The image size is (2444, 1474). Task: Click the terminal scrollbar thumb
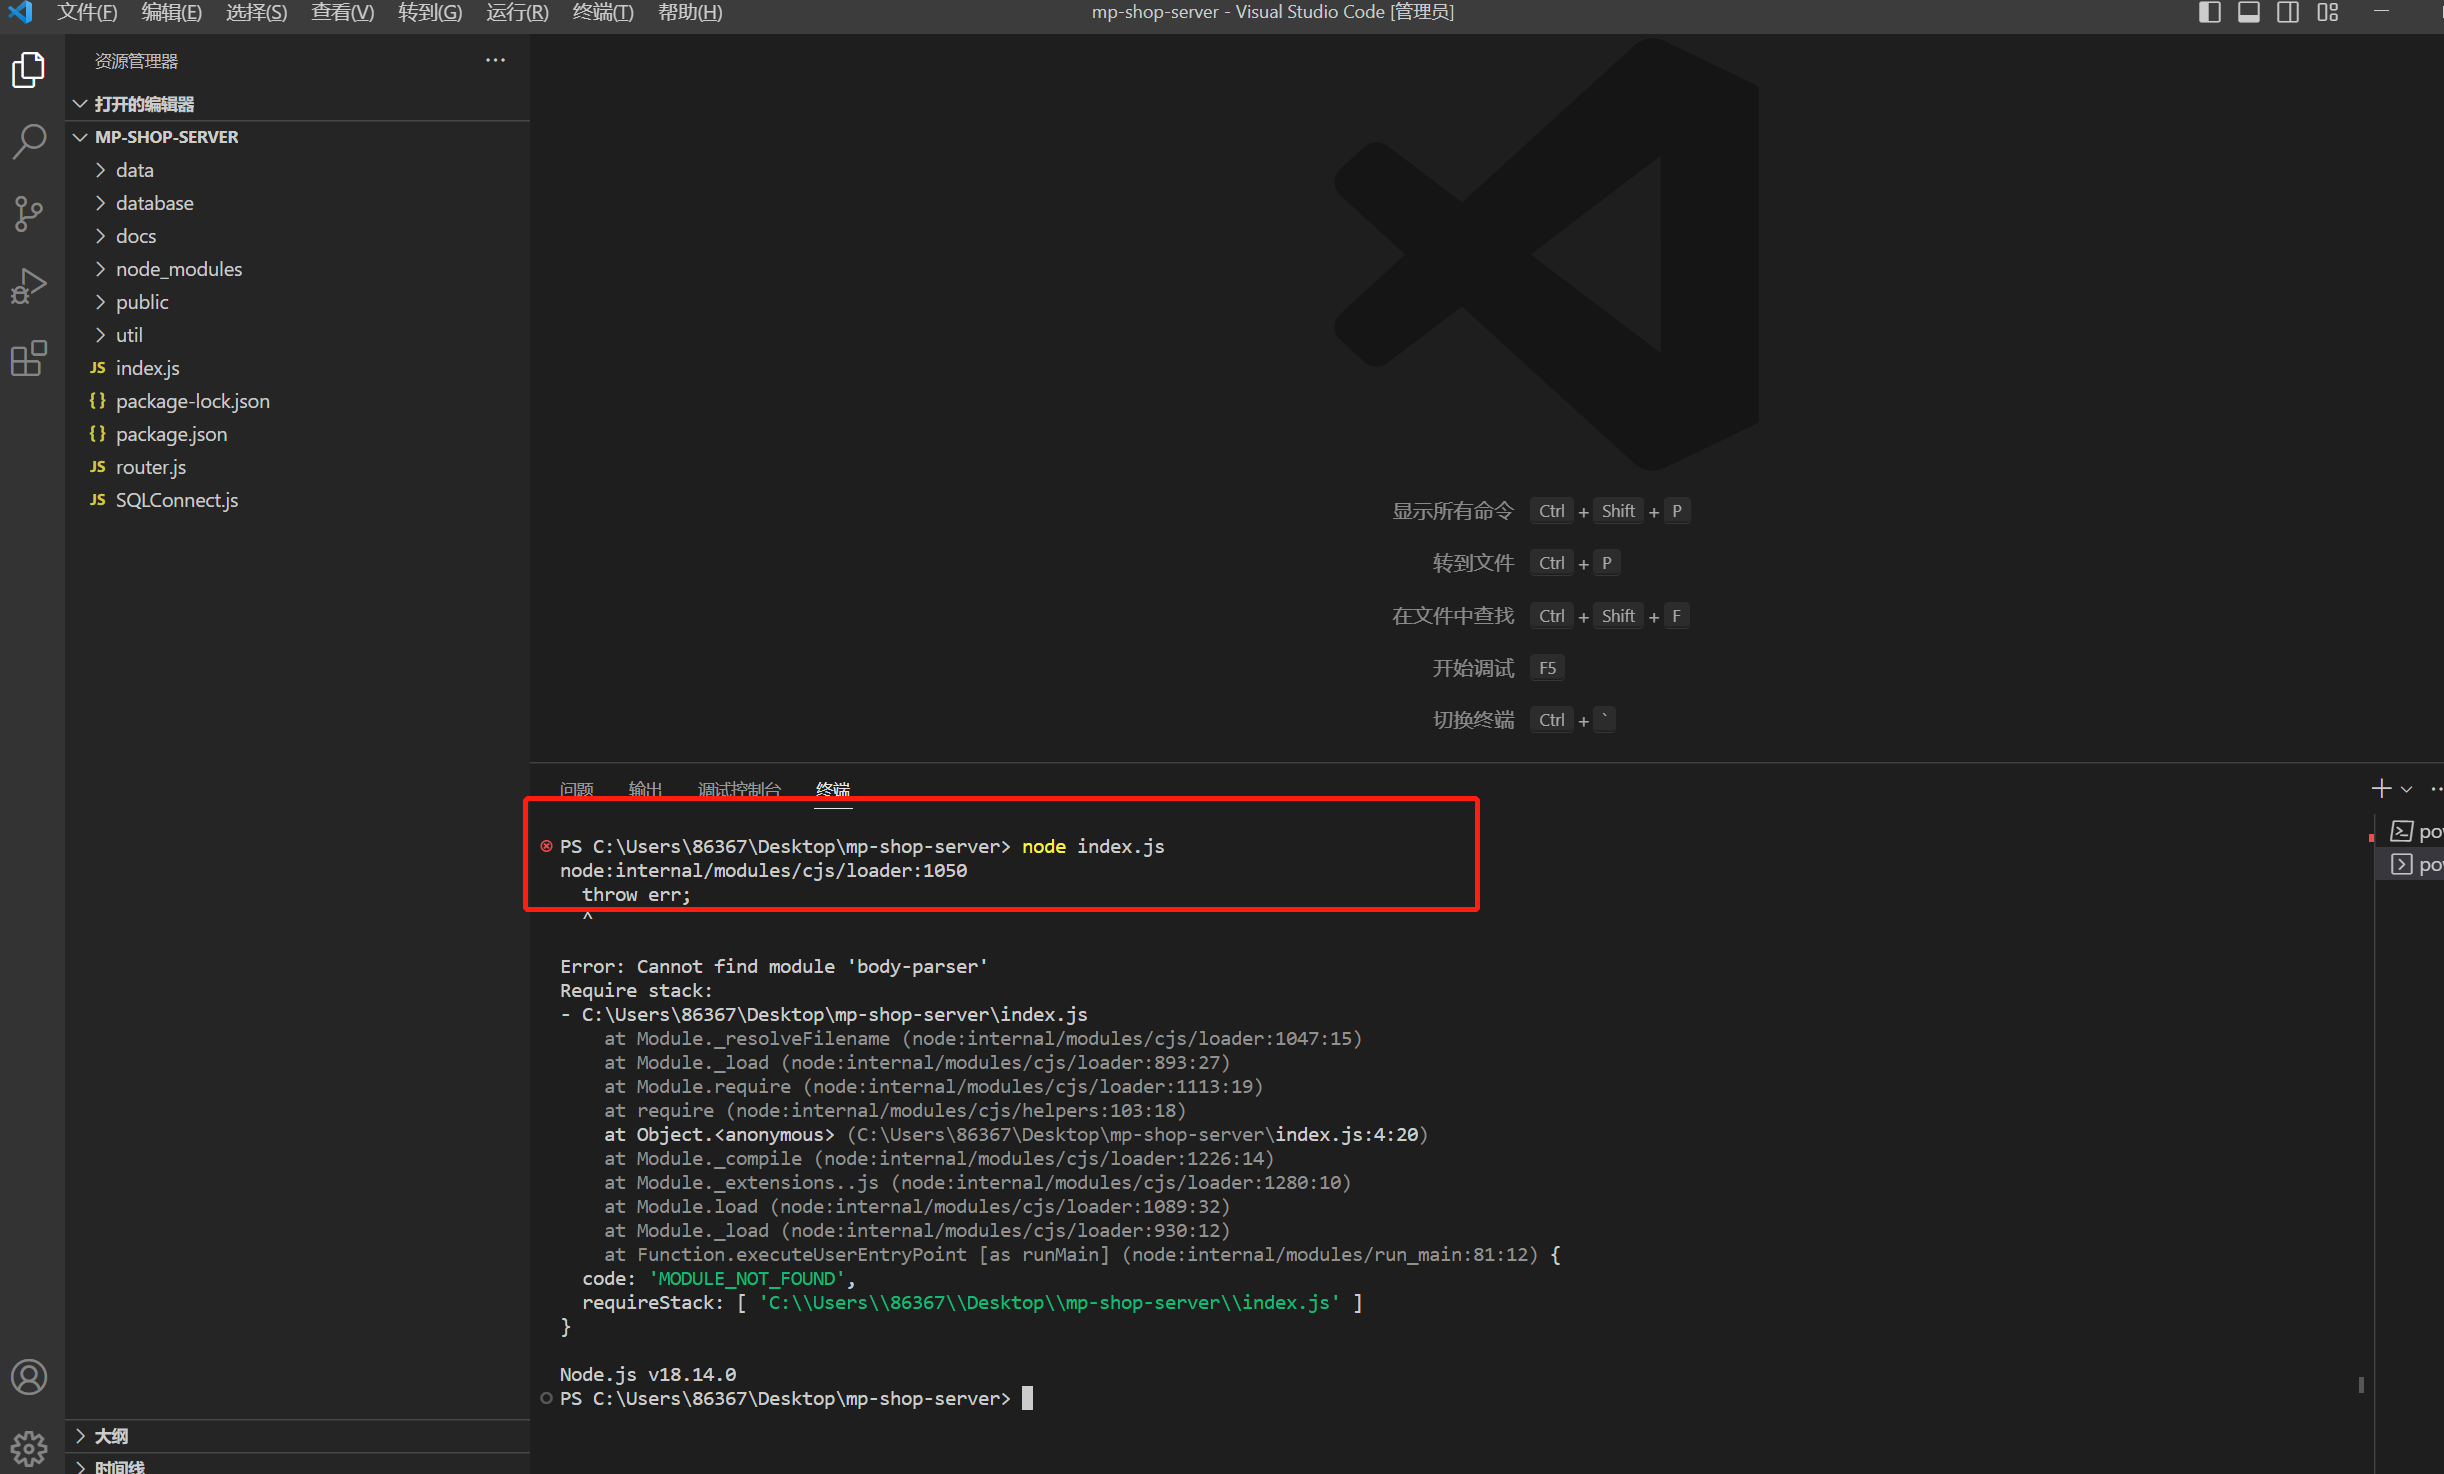2361,1385
